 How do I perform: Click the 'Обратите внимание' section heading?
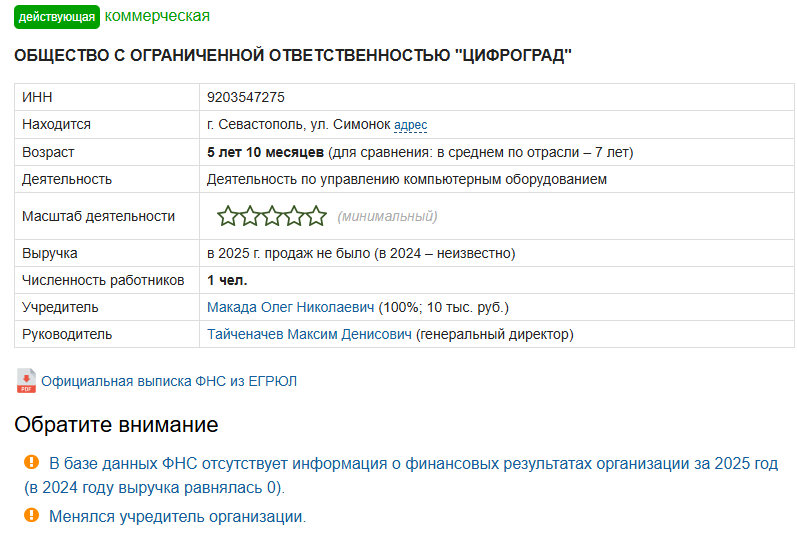(x=116, y=424)
